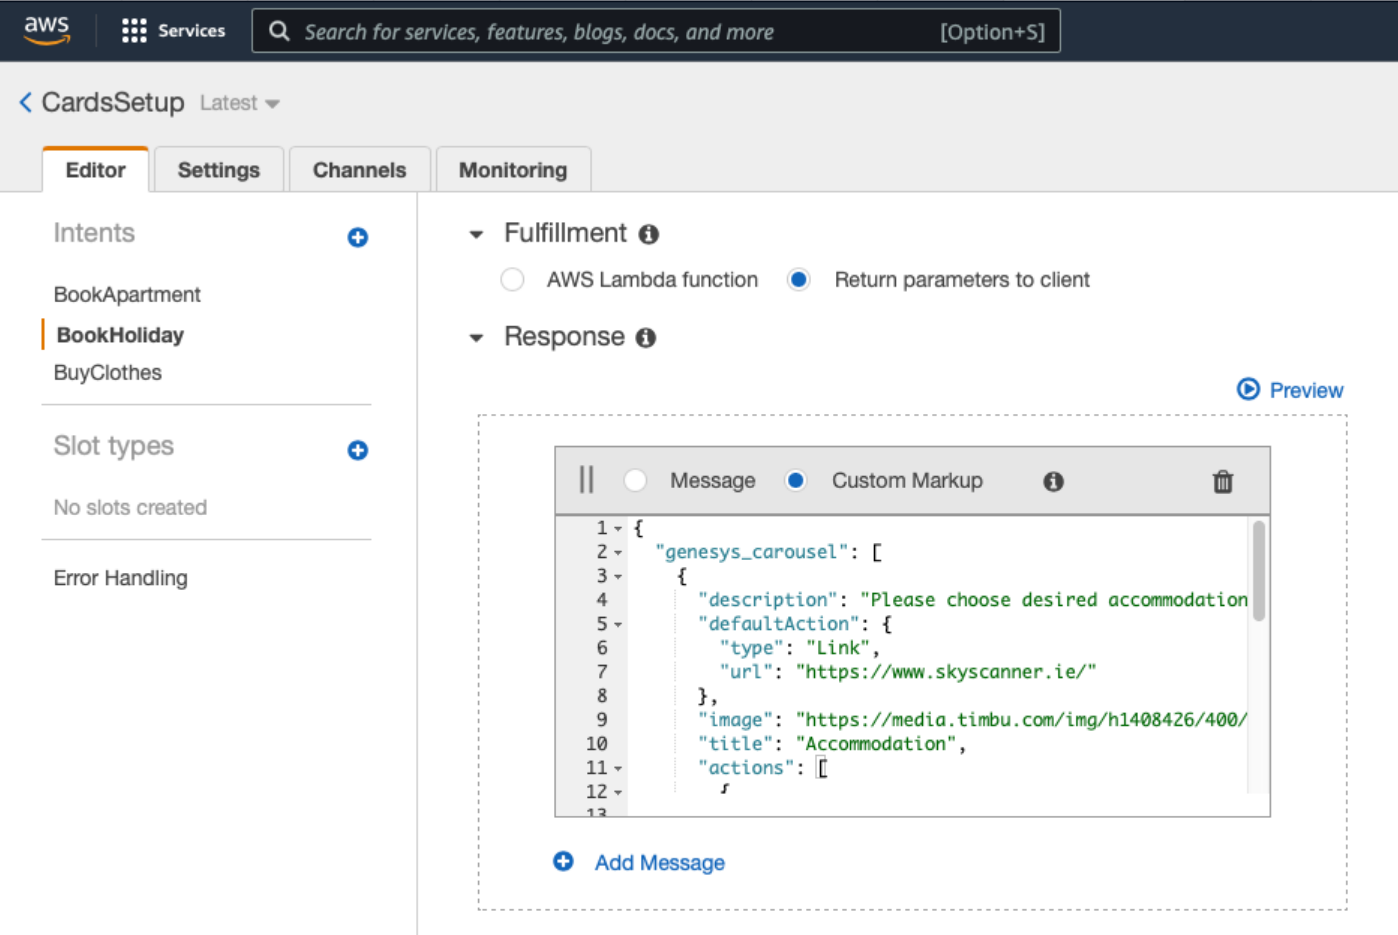Click the Preview link

pyautogui.click(x=1290, y=390)
